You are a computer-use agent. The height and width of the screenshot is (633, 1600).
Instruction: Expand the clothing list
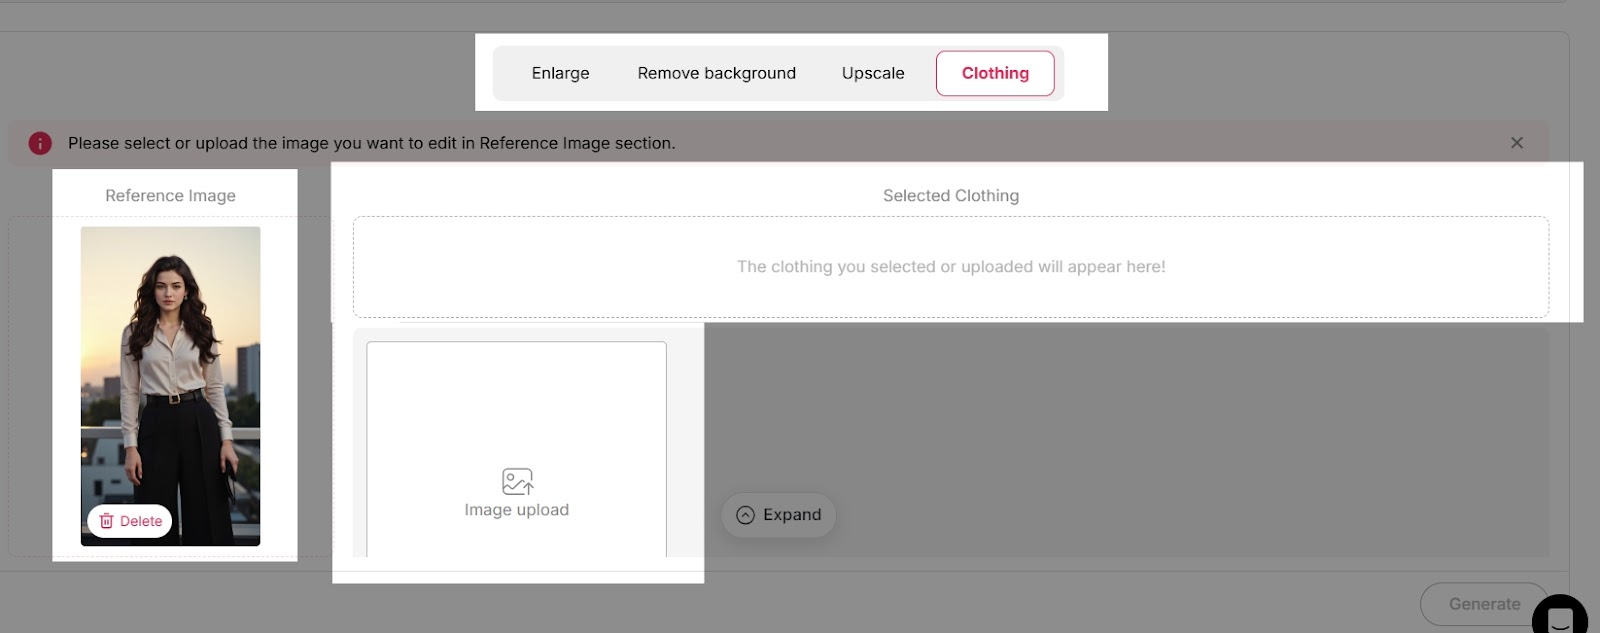coord(778,515)
